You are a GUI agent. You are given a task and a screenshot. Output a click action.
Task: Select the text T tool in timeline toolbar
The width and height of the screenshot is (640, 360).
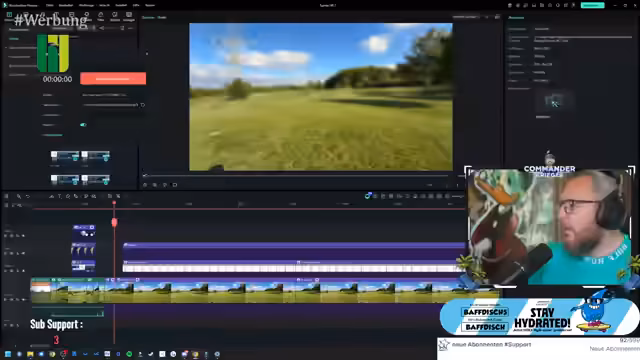(x=60, y=196)
